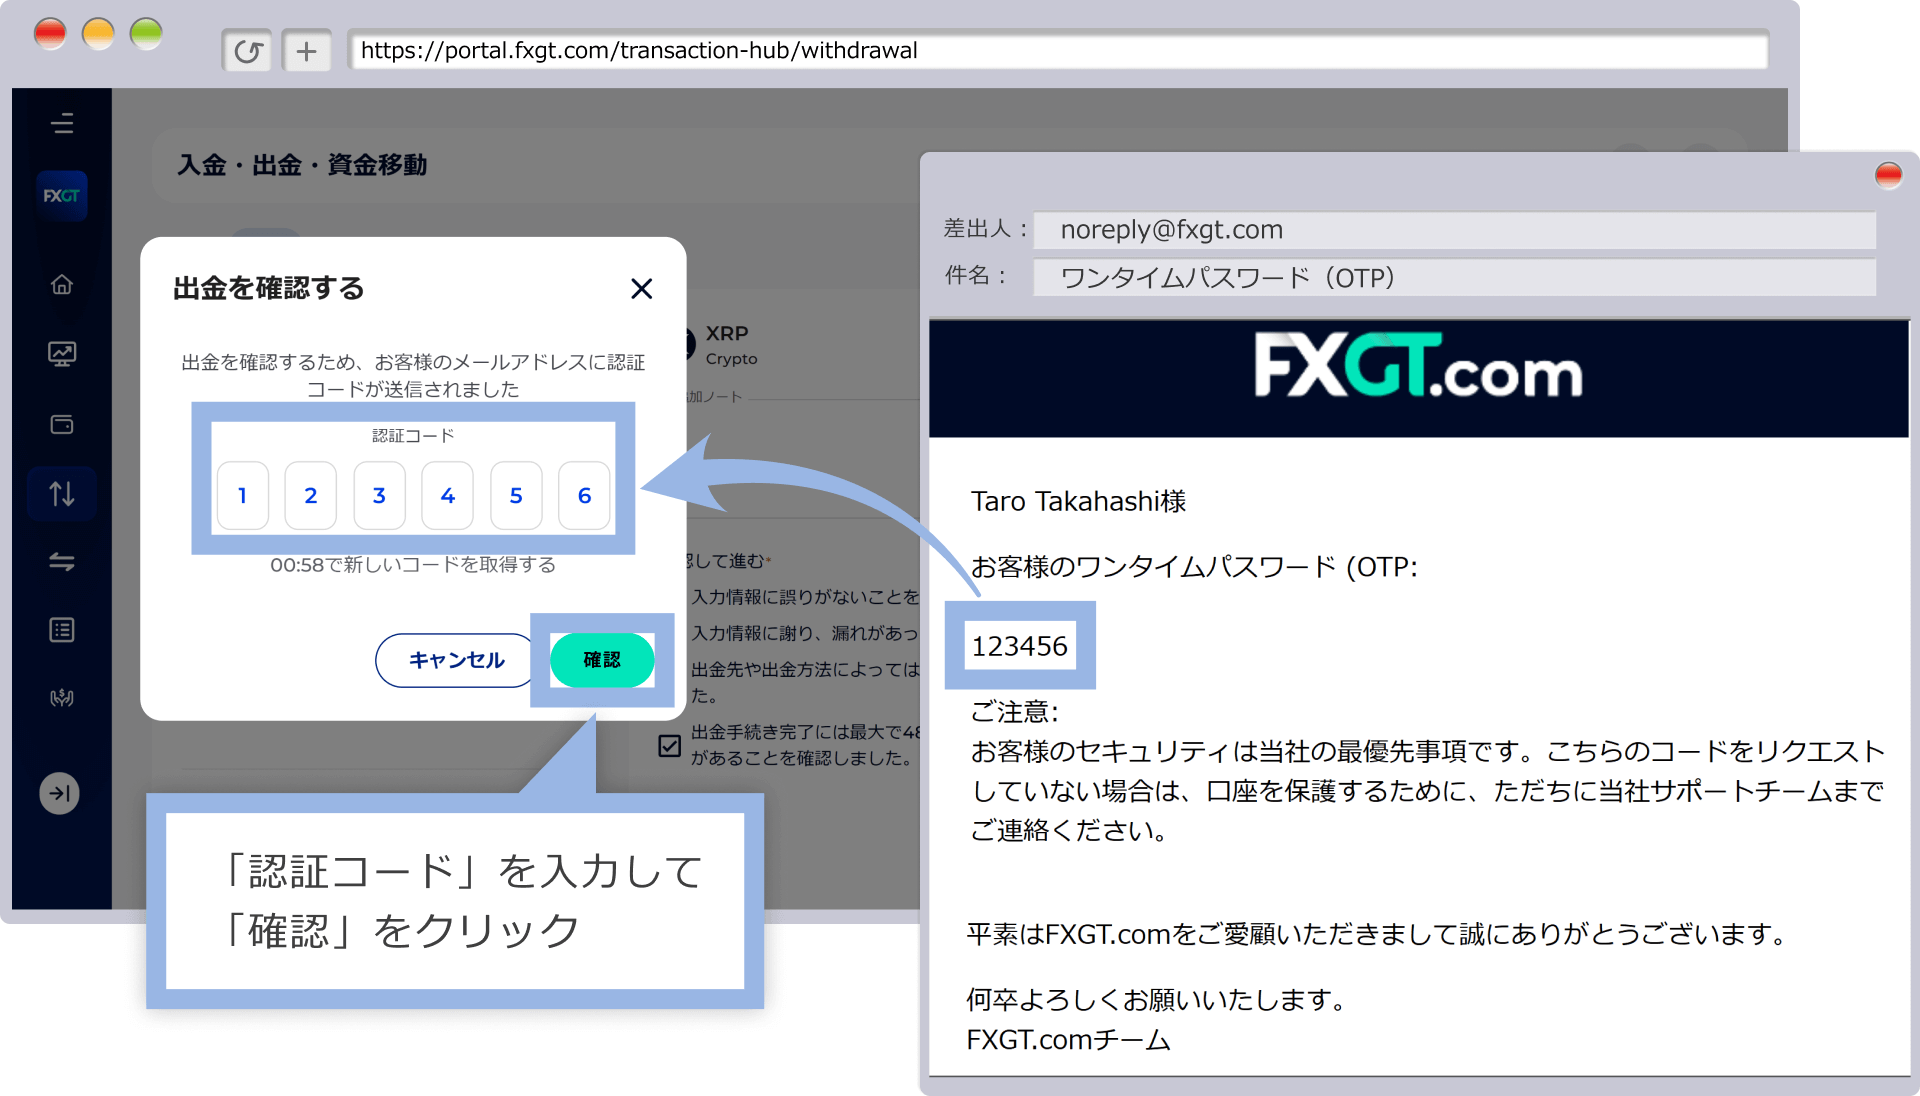This screenshot has width=1920, height=1096.
Task: Click the キャンセル button
Action: (x=453, y=660)
